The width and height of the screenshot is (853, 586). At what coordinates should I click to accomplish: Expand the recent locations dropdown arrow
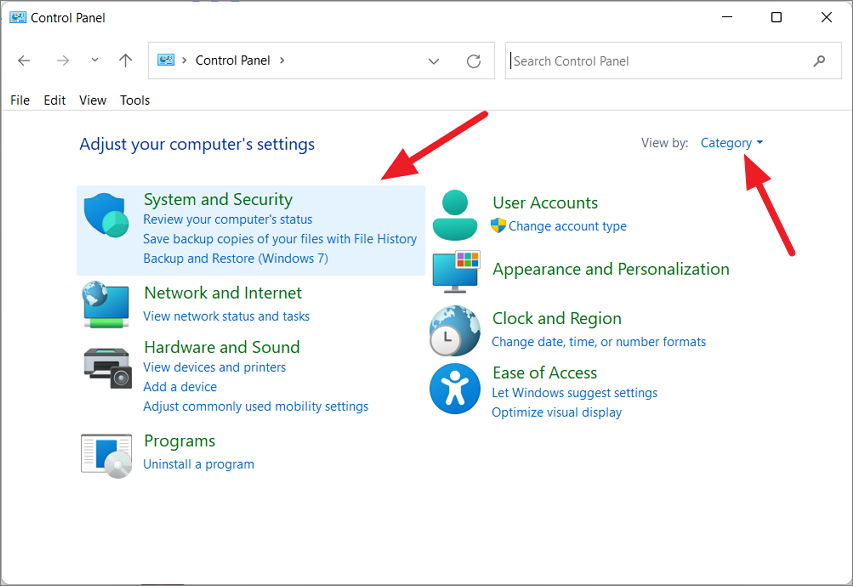point(95,60)
